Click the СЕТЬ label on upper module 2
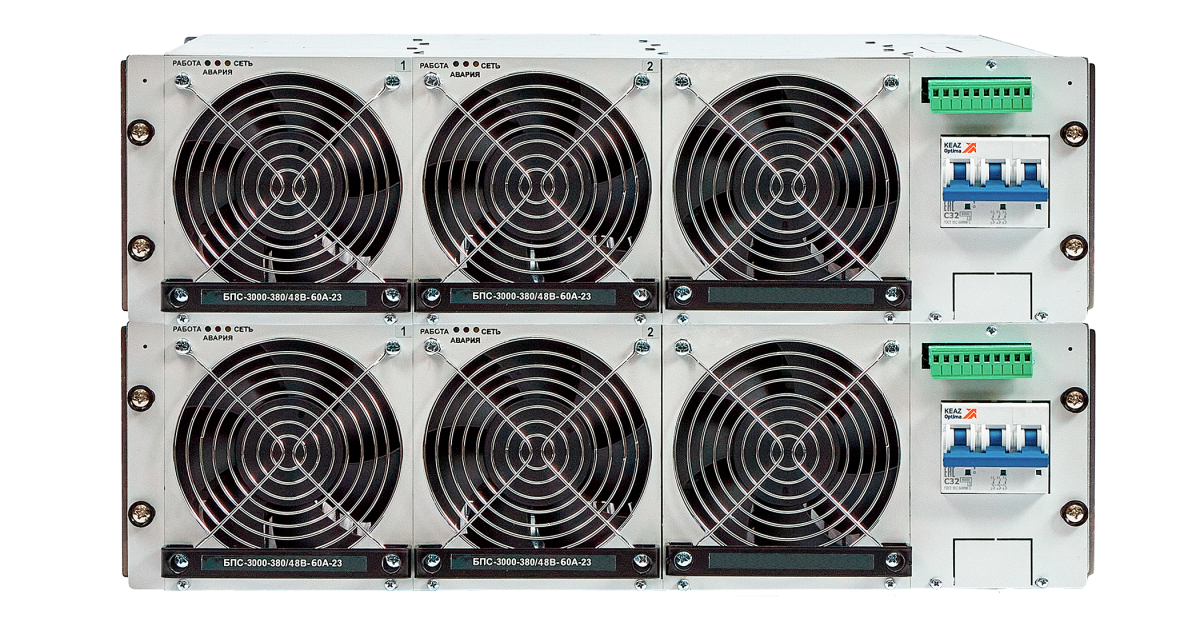 click(x=490, y=66)
